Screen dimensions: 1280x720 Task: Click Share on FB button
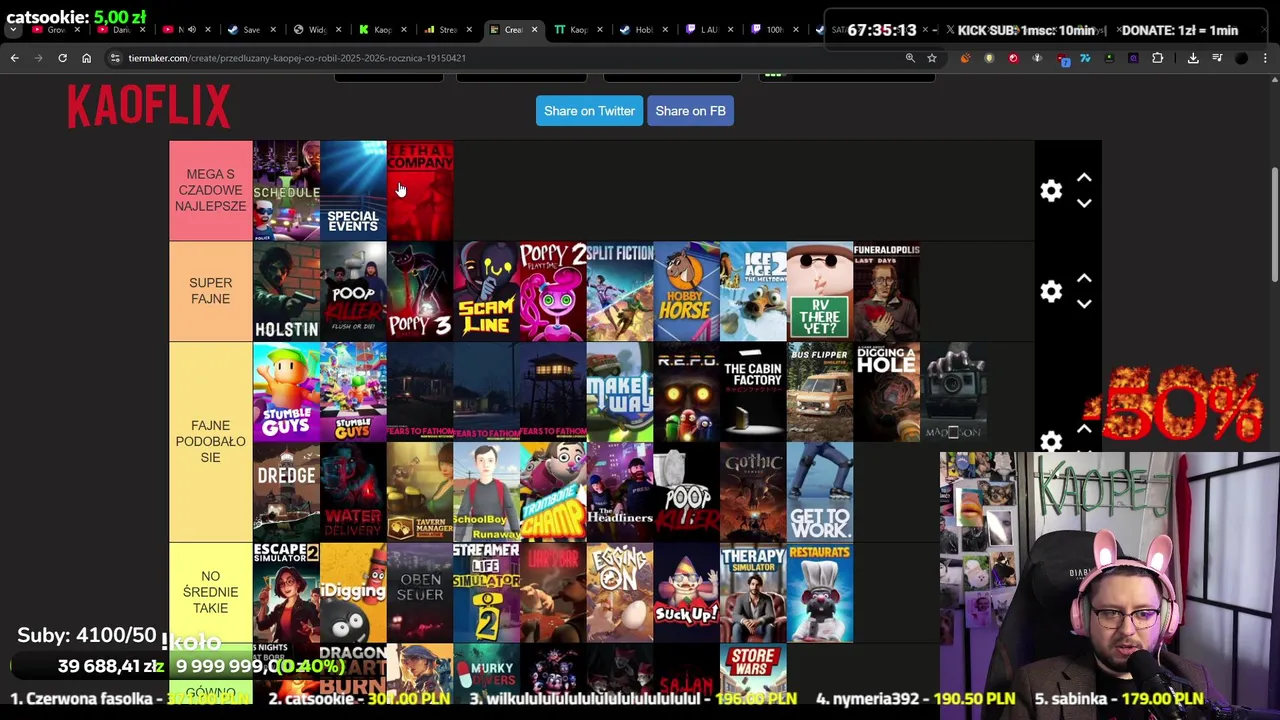click(690, 111)
